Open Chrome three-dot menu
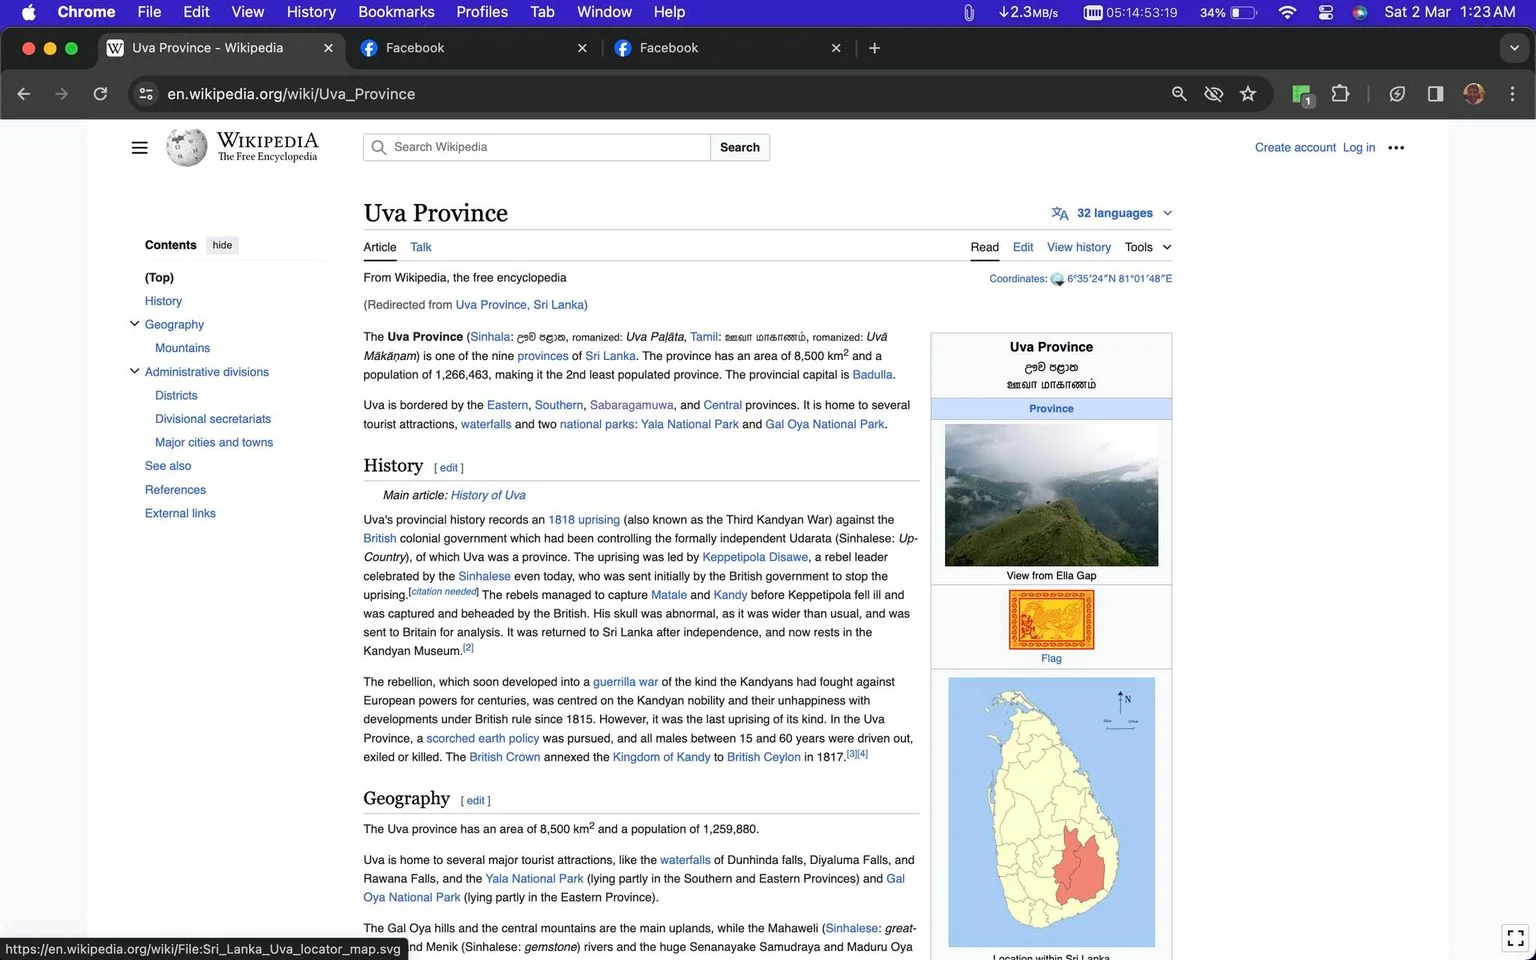The height and width of the screenshot is (960, 1536). (1512, 94)
